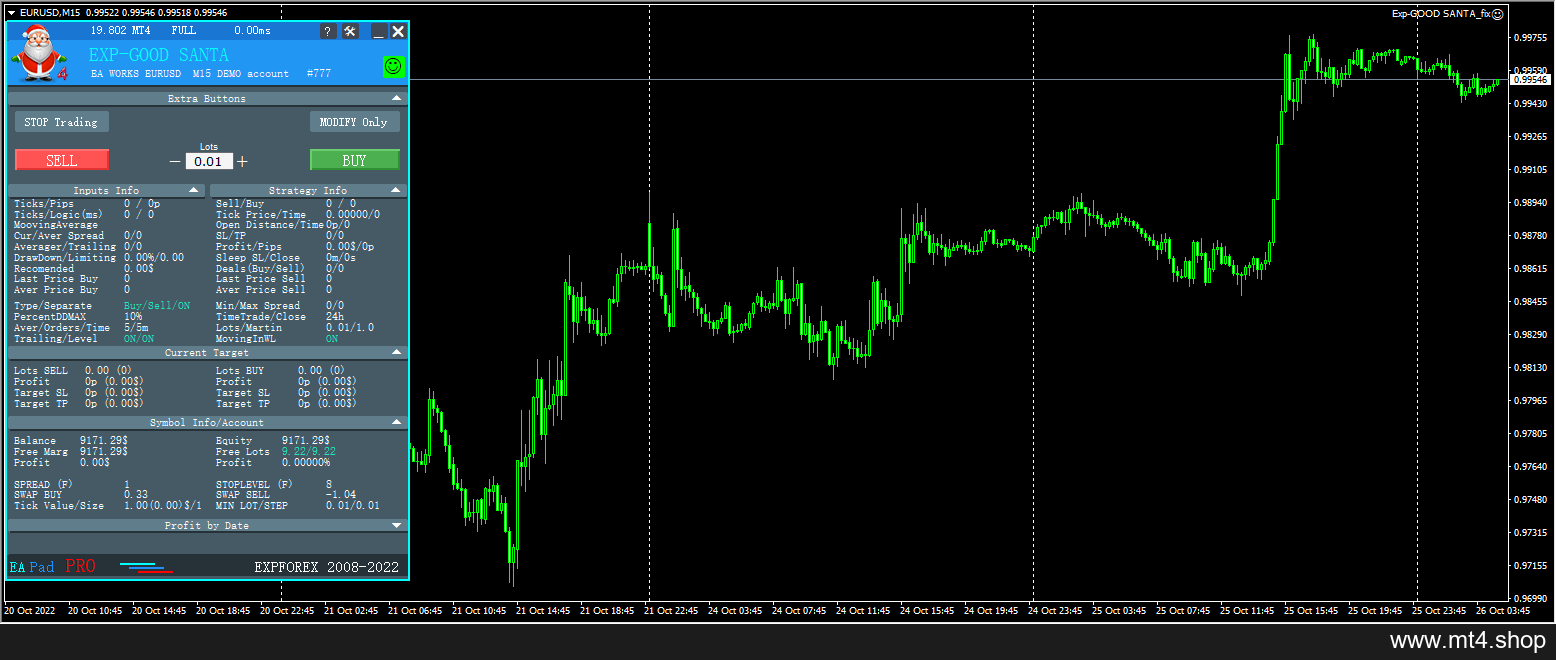Click the Lots/Martin 0.01/1.0 value
Viewport: 1556px width, 660px height.
(349, 328)
